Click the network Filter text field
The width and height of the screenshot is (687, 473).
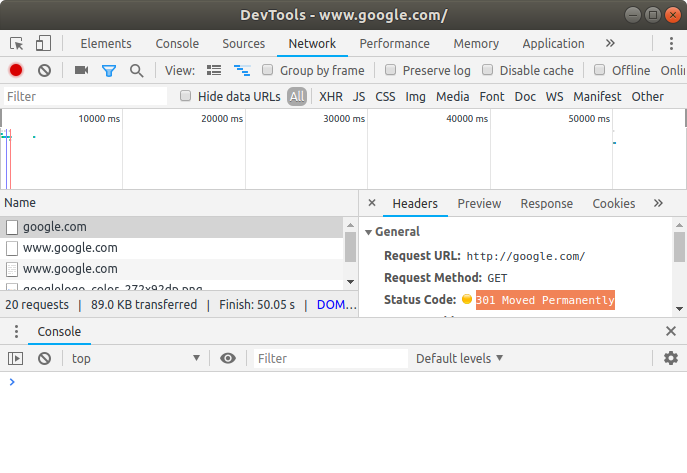(85, 96)
